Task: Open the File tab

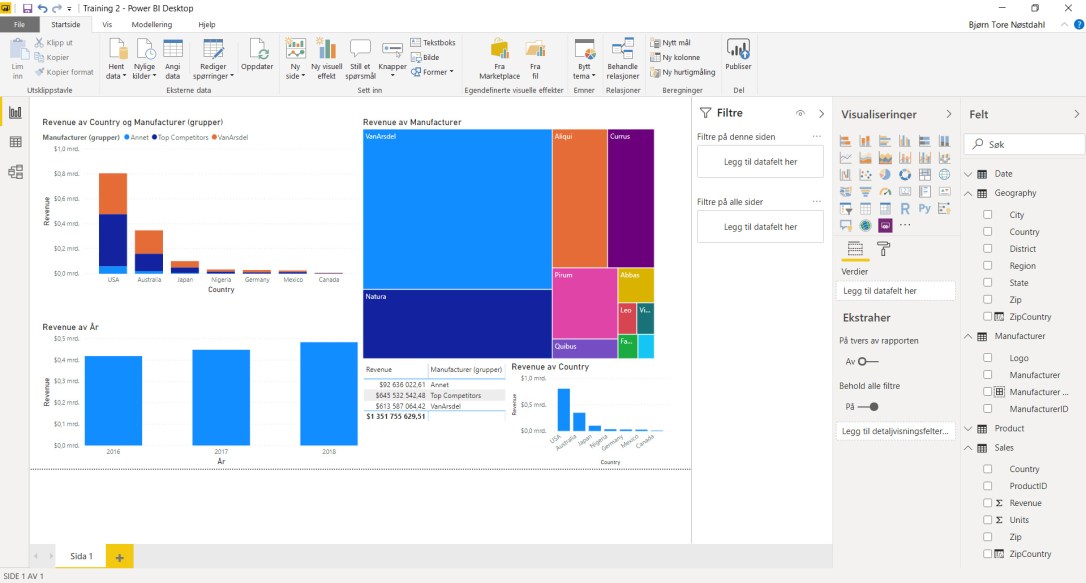Action: click(x=19, y=24)
